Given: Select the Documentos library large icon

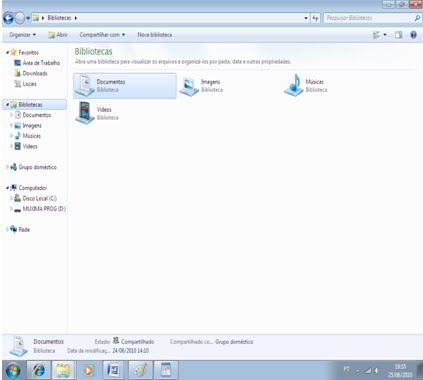Looking at the screenshot, I should pyautogui.click(x=85, y=86).
